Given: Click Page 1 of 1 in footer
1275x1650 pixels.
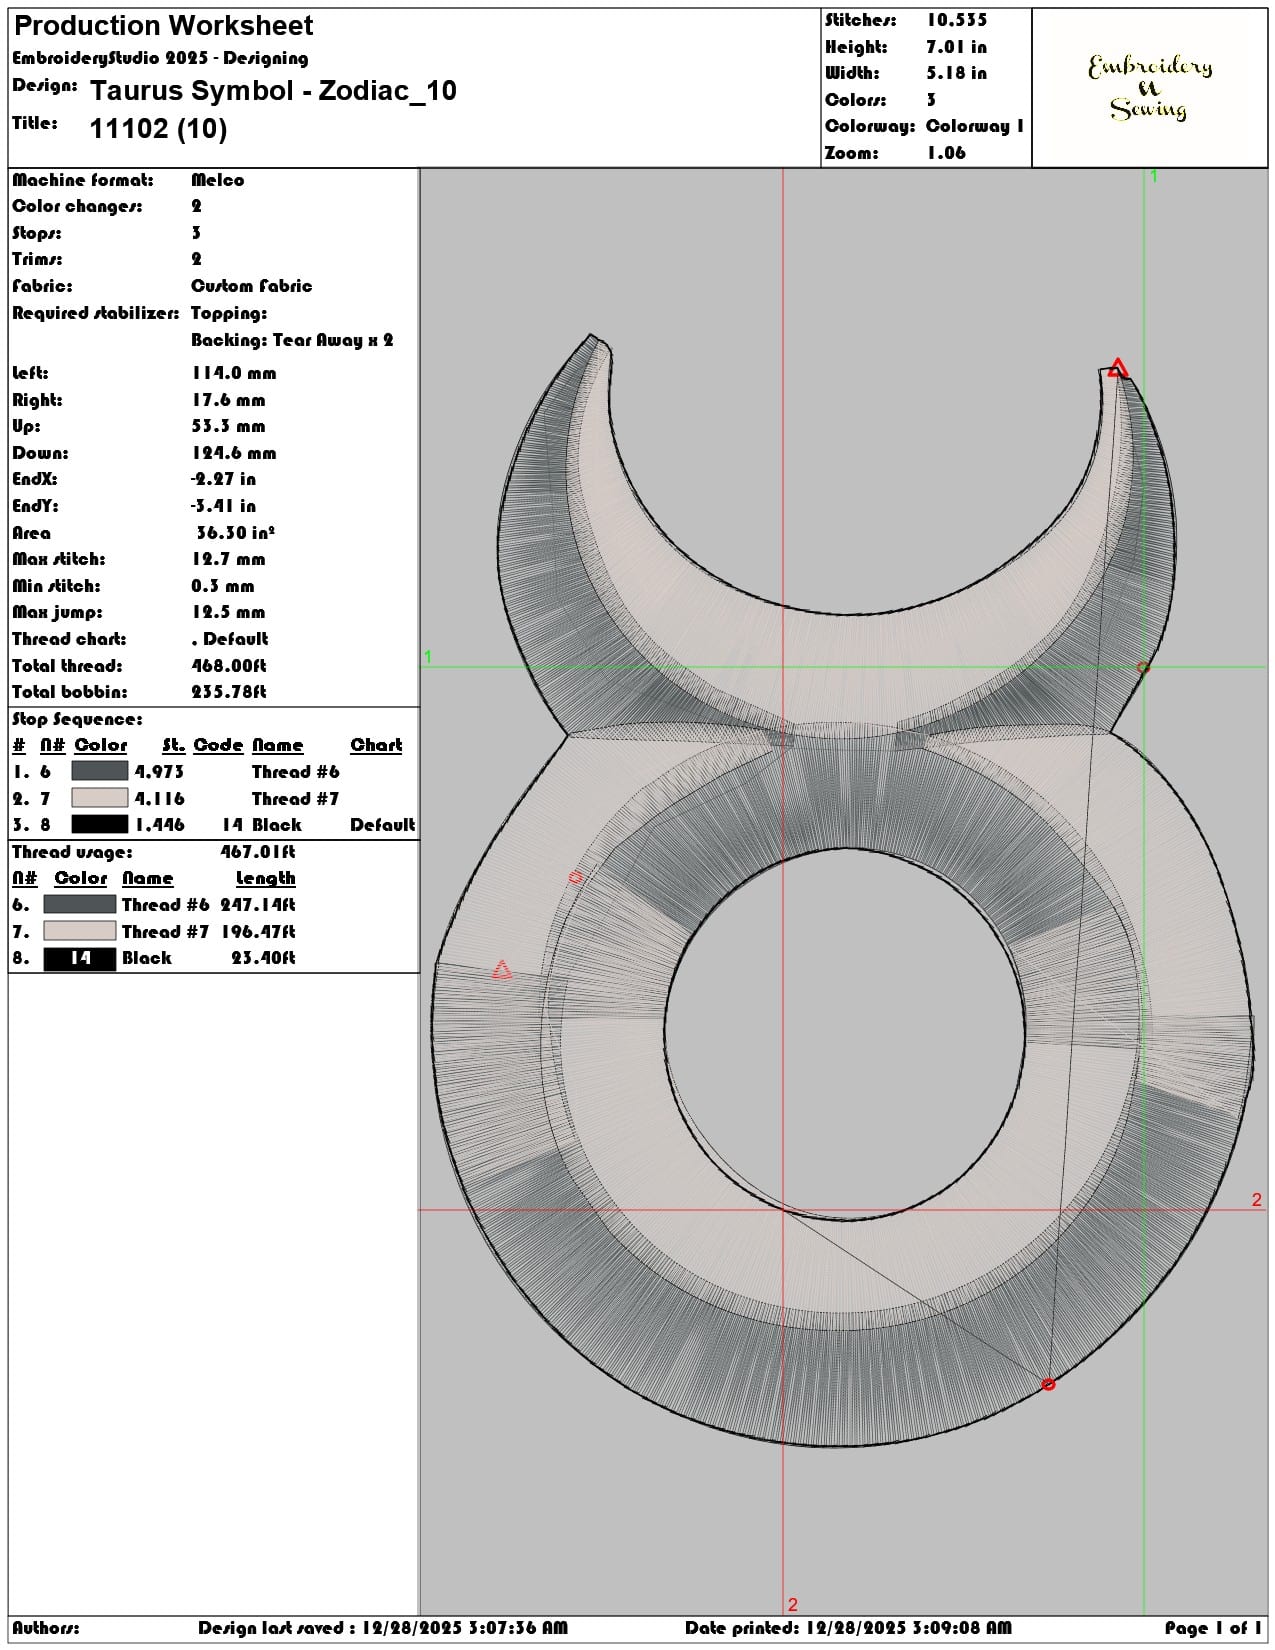Looking at the screenshot, I should click(1213, 1628).
